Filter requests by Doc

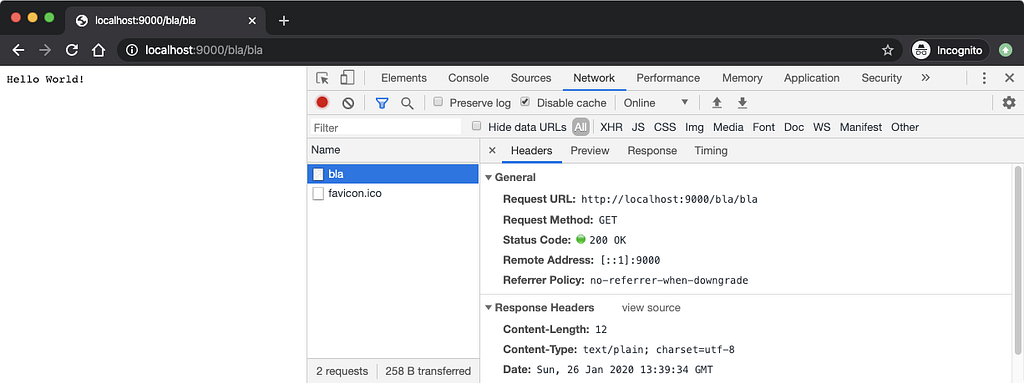[794, 127]
